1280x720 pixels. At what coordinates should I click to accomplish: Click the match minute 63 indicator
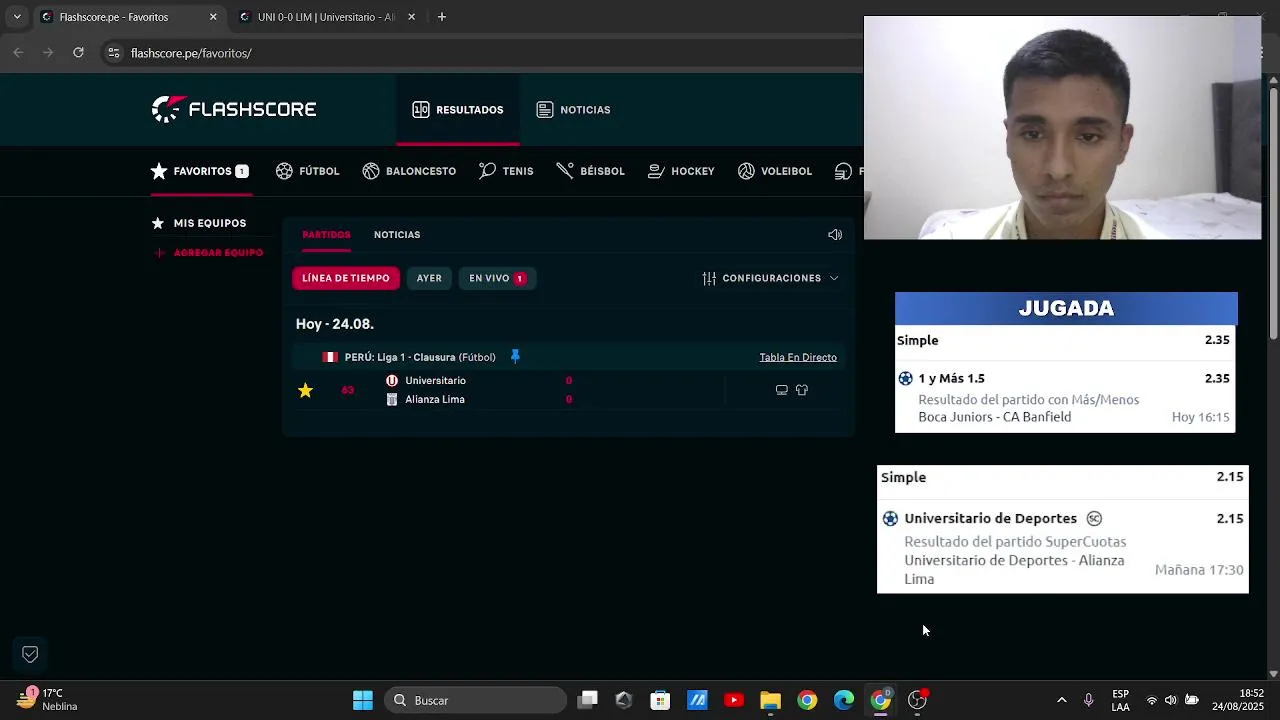click(347, 390)
